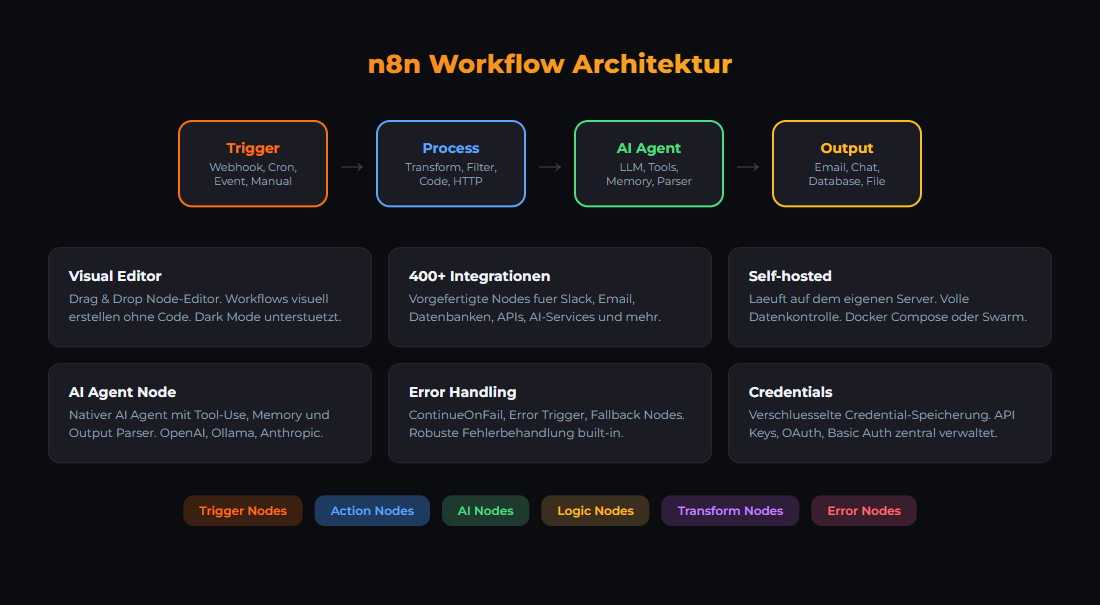Click the arrow between AI Agent and Output
1100x605 pixels.
pos(748,167)
